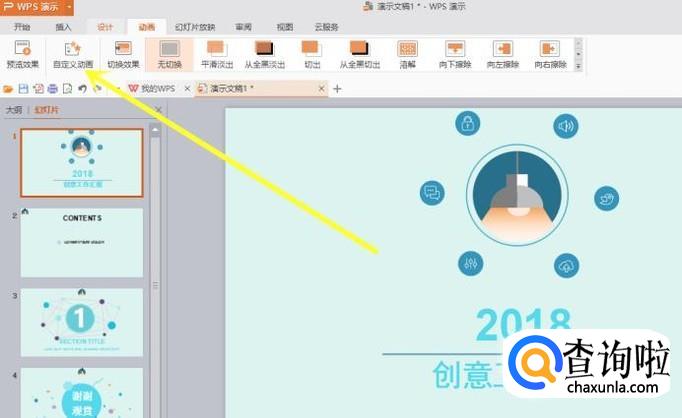Screen dimensions: 682x418
Task: Open the 自定义动画 custom animation panel
Action: tap(73, 55)
